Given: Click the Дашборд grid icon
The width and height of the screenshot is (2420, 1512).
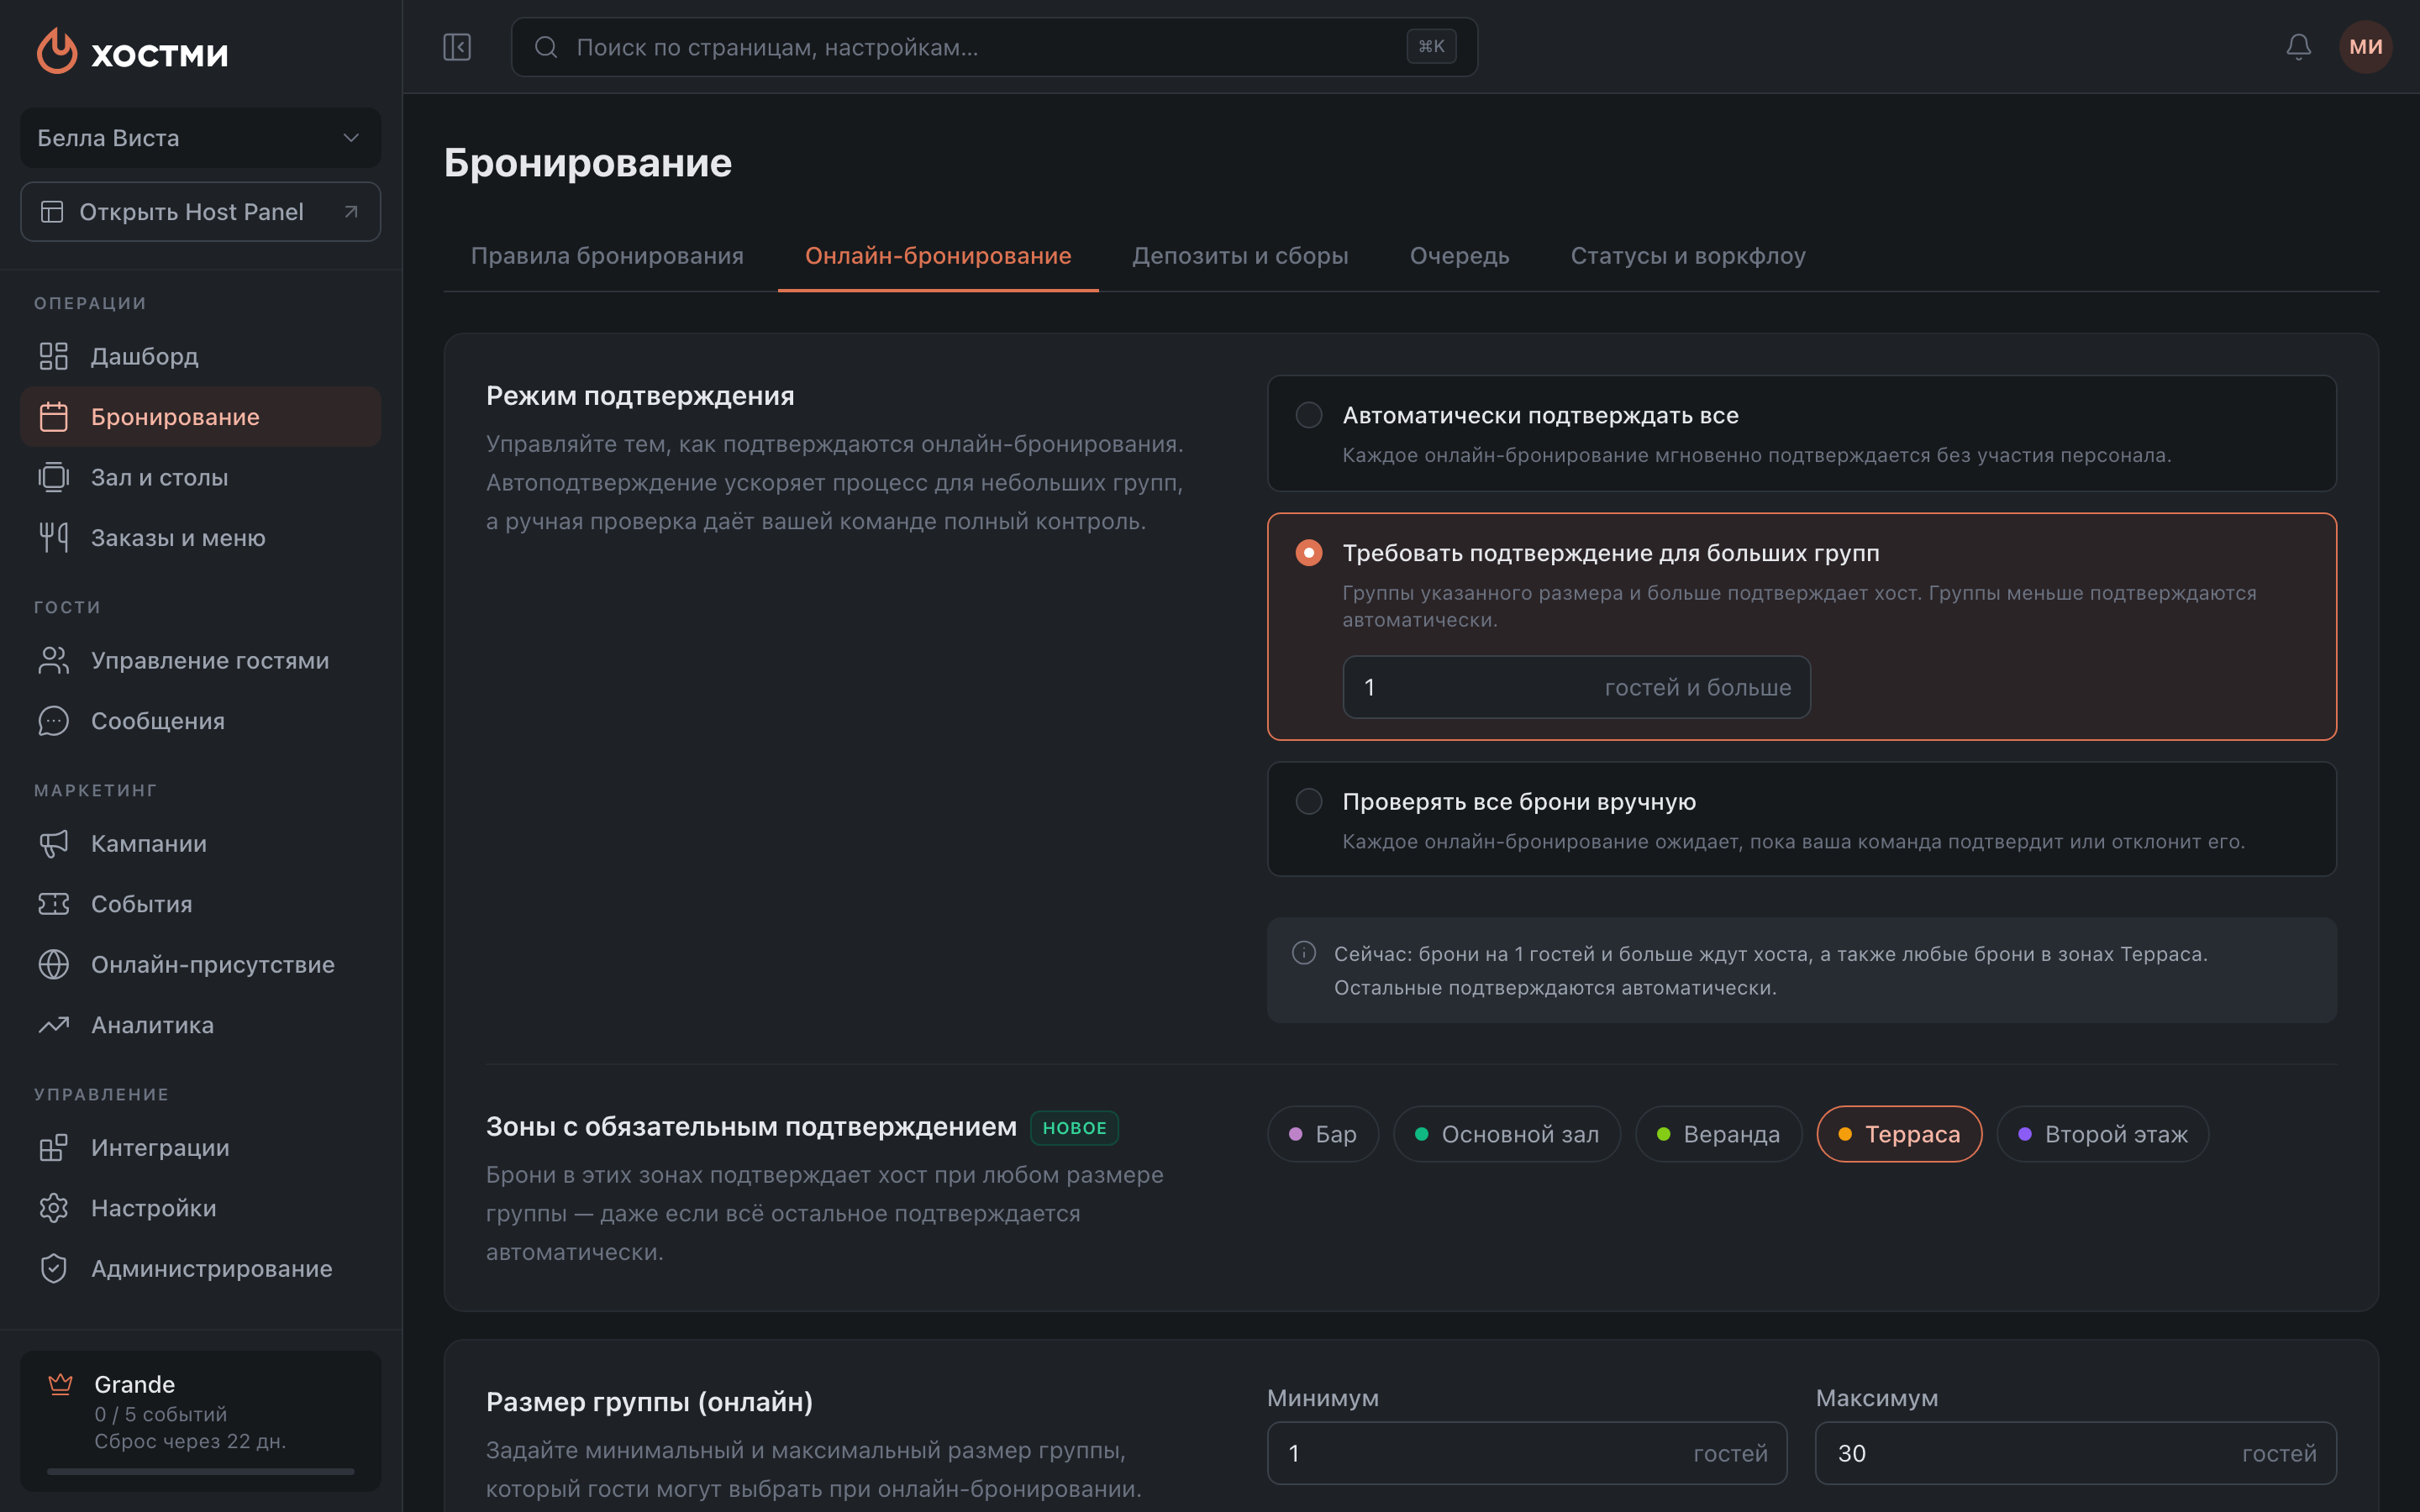Looking at the screenshot, I should click(x=54, y=356).
